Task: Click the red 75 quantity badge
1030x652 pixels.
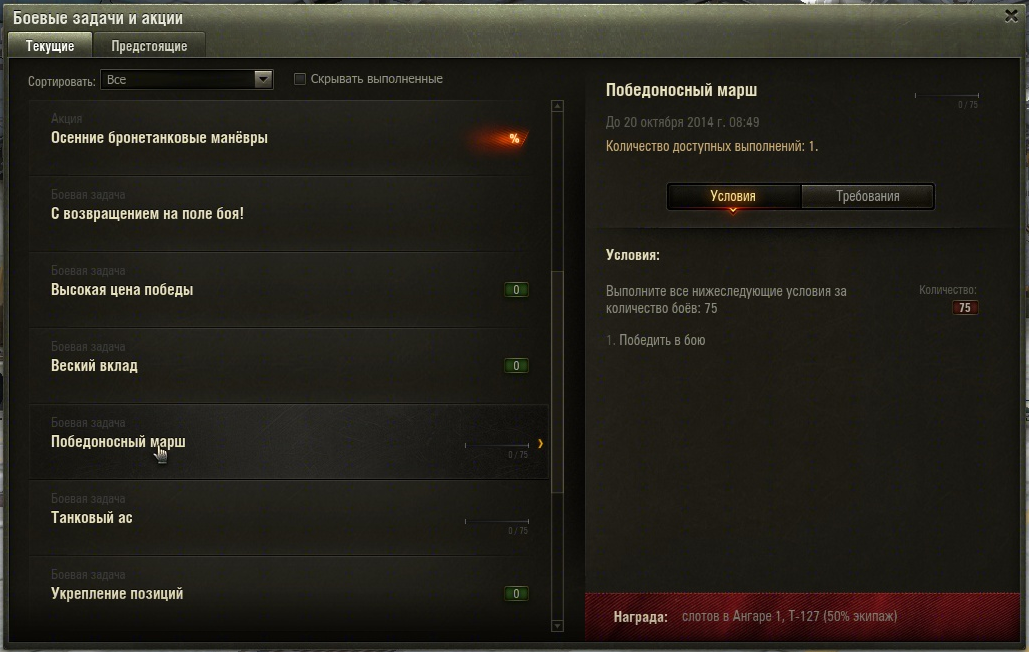Action: click(965, 308)
